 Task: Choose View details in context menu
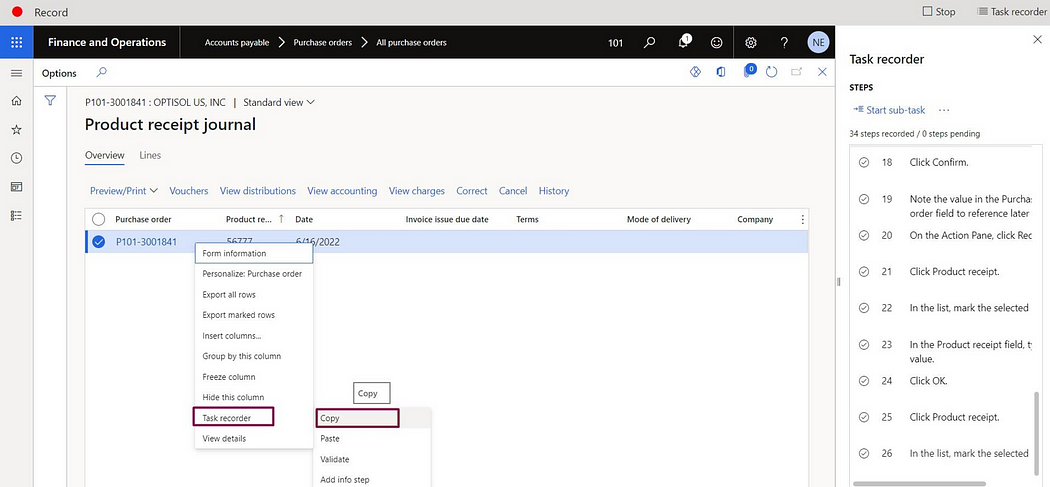[254, 439]
